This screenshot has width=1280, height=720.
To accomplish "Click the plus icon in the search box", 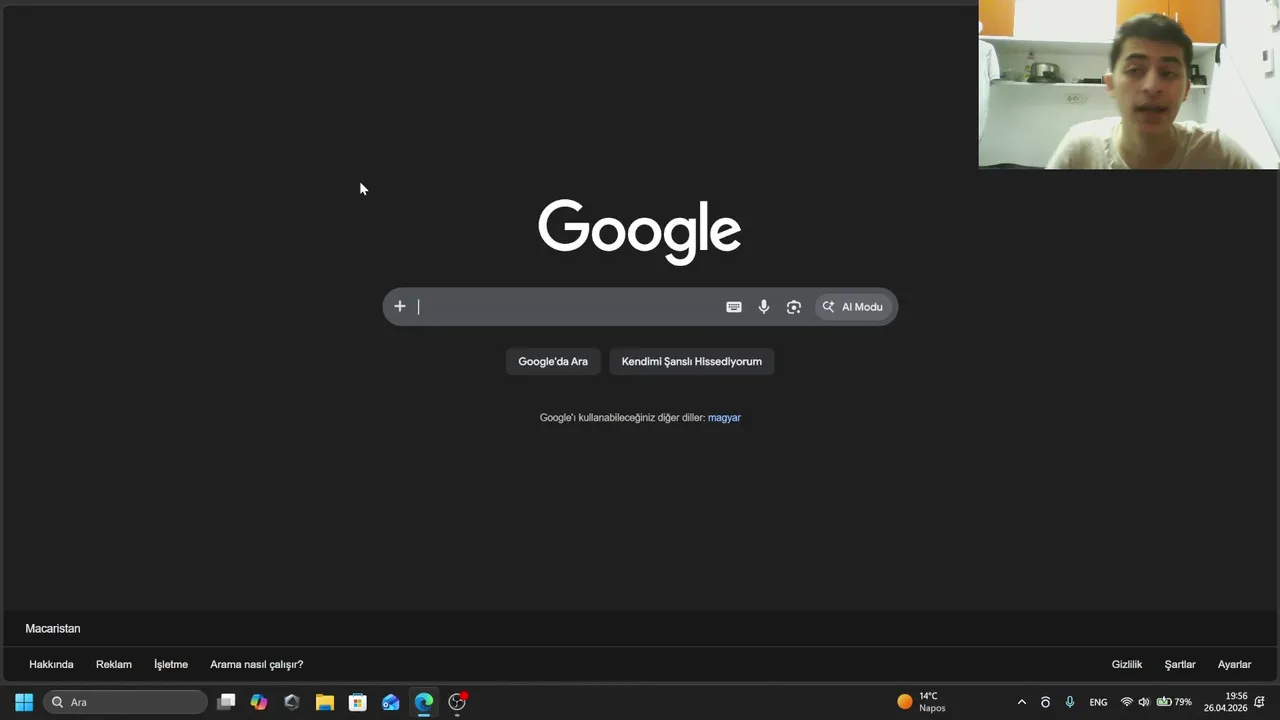I will [399, 307].
